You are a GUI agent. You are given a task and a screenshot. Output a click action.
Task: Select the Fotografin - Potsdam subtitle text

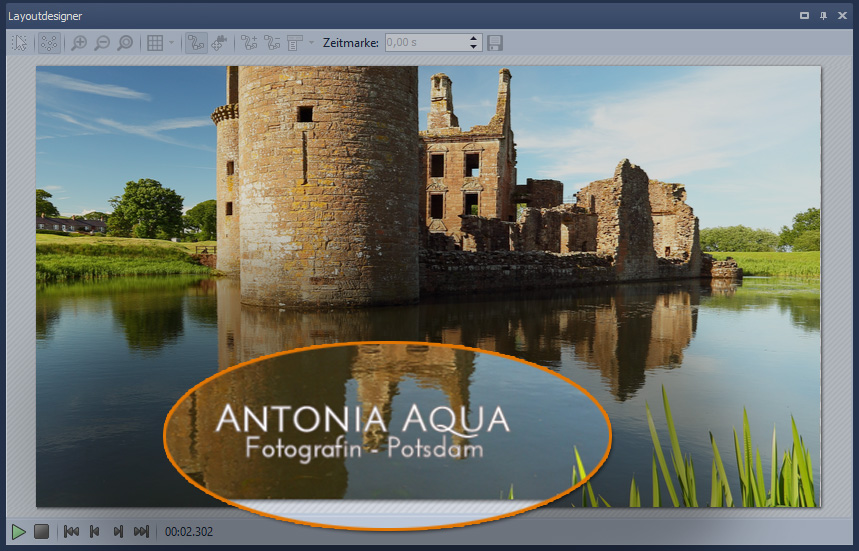(364, 449)
